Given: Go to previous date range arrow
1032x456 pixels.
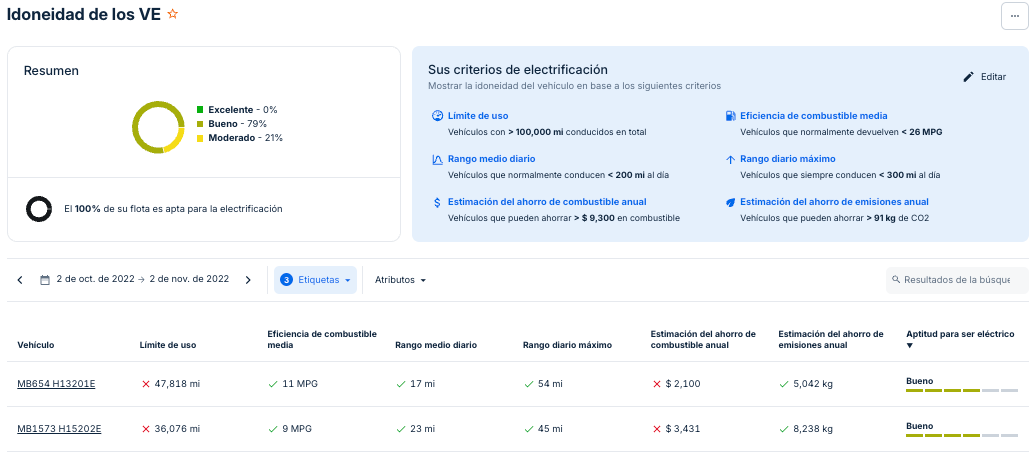Looking at the screenshot, I should click(x=20, y=280).
